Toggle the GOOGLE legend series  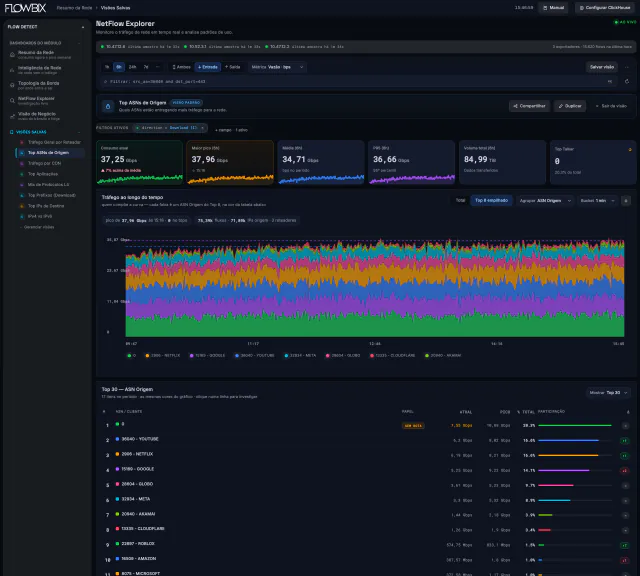click(x=207, y=356)
